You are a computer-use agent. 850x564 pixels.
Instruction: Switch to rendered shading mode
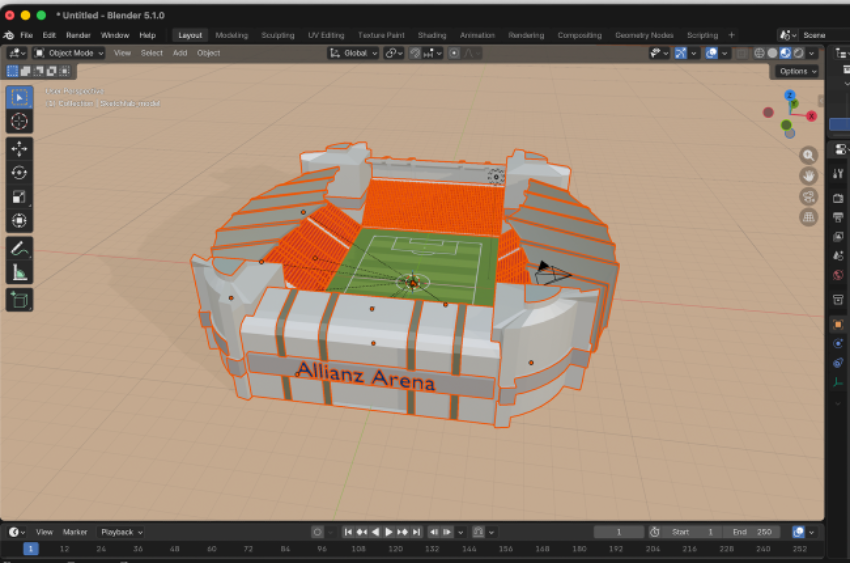tap(799, 53)
